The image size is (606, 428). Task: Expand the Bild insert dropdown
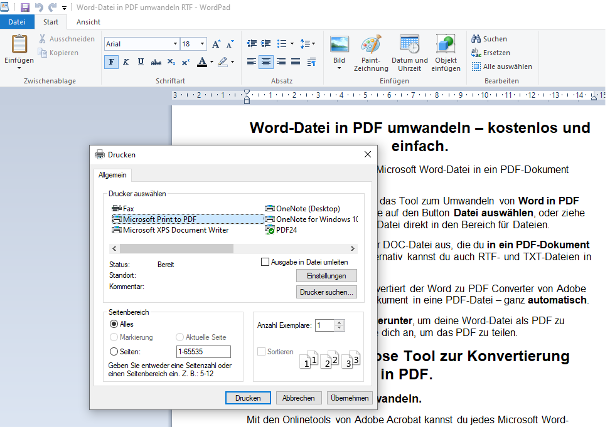click(339, 65)
